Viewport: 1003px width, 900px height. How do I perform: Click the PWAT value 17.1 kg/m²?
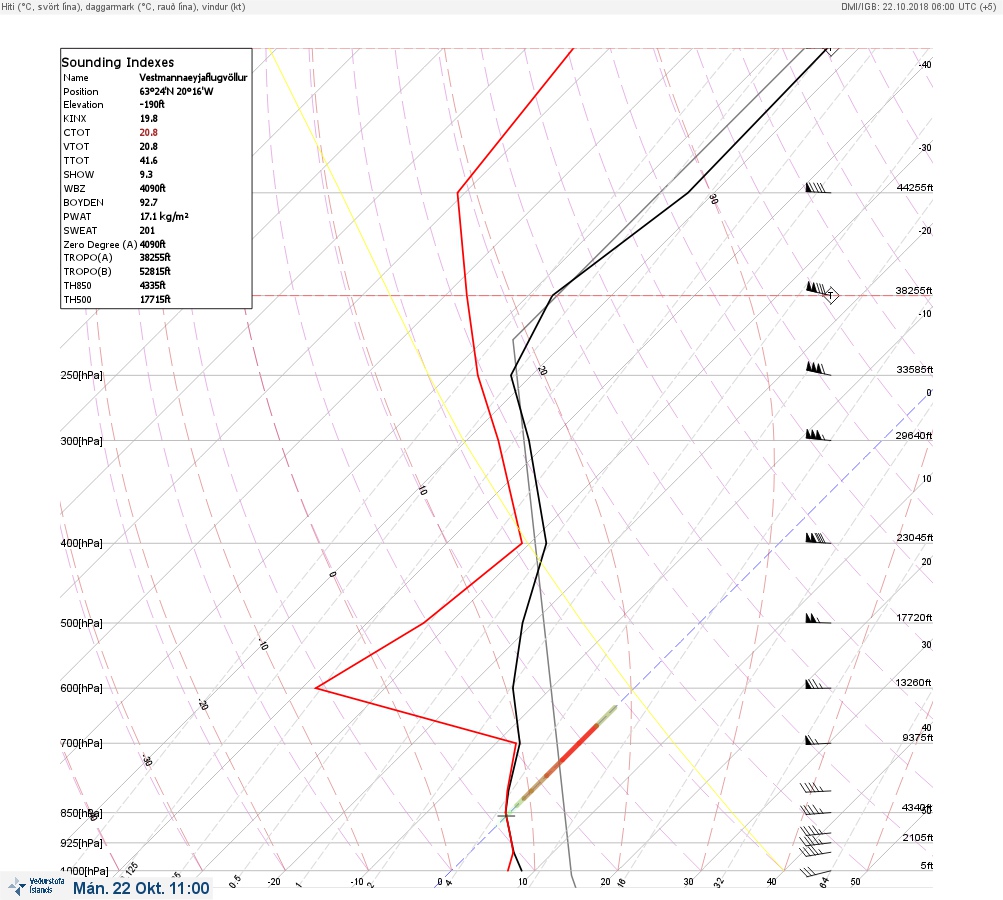tap(164, 217)
